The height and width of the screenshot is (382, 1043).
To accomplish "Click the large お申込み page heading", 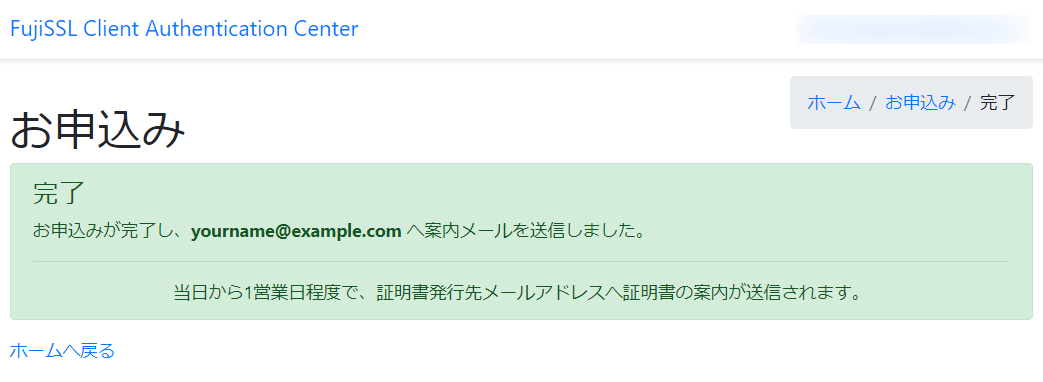I will (x=97, y=130).
